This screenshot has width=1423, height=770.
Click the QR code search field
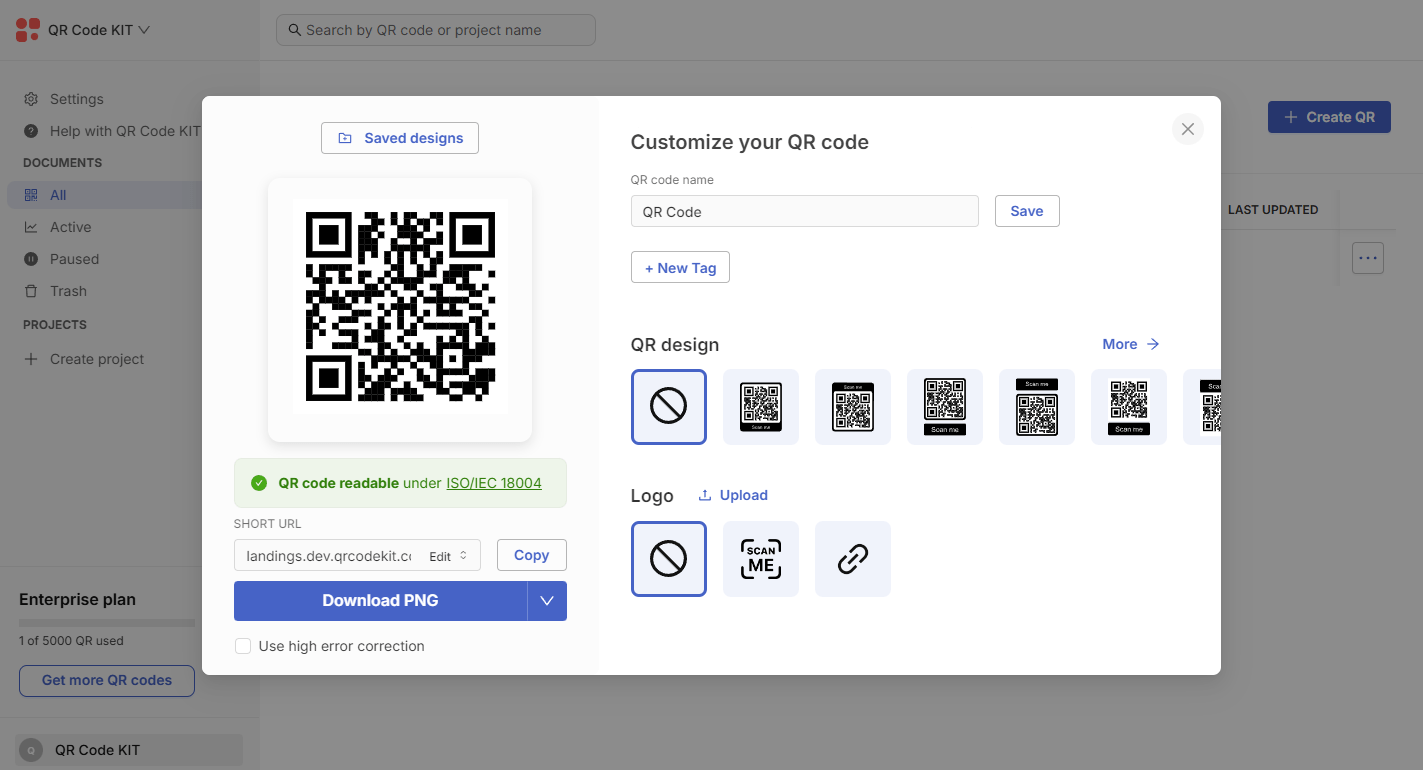click(435, 29)
